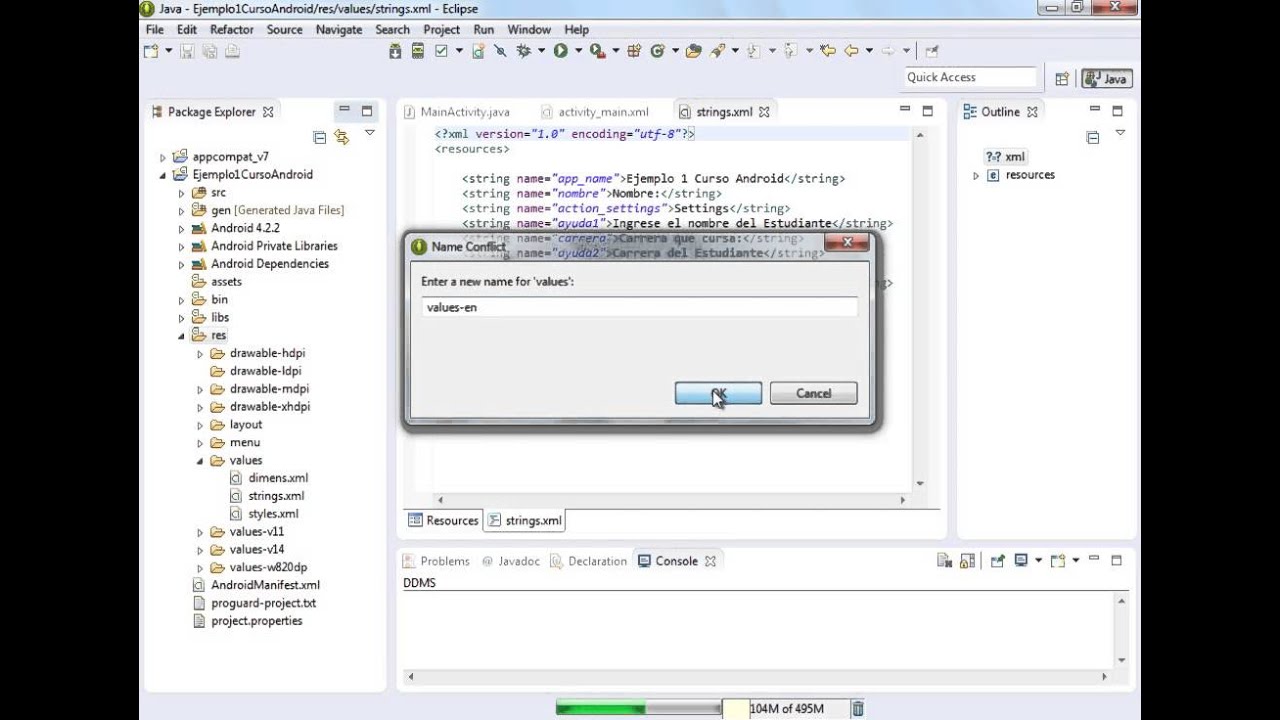This screenshot has width=1280, height=720.
Task: Click the Debug bug icon in toolbar
Action: click(x=523, y=51)
